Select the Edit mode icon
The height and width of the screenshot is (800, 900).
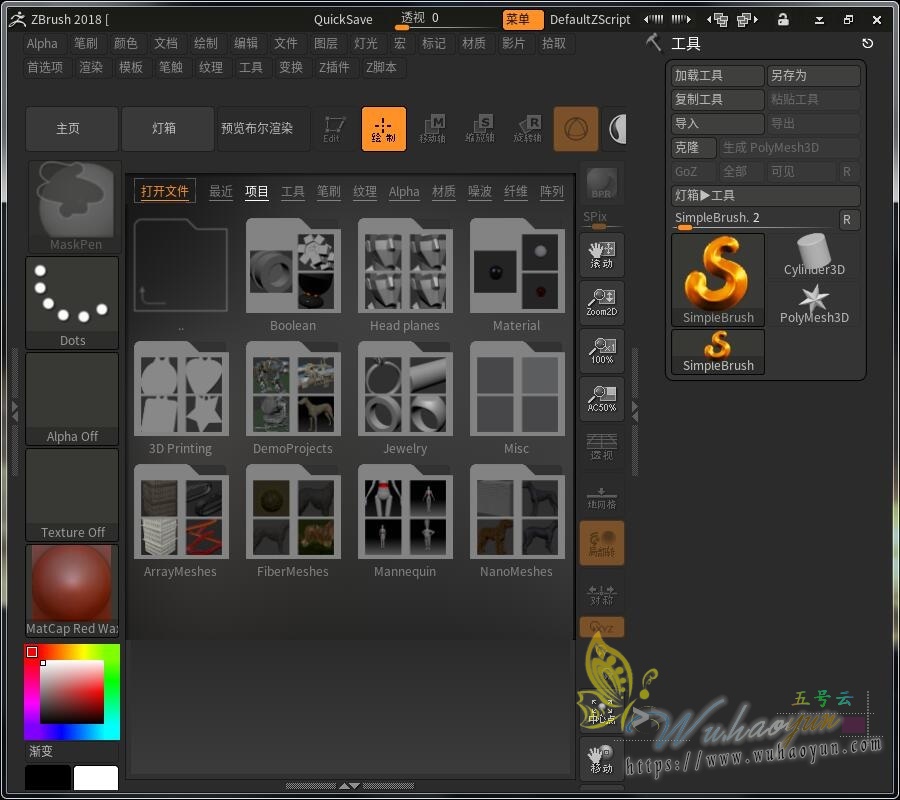(334, 129)
